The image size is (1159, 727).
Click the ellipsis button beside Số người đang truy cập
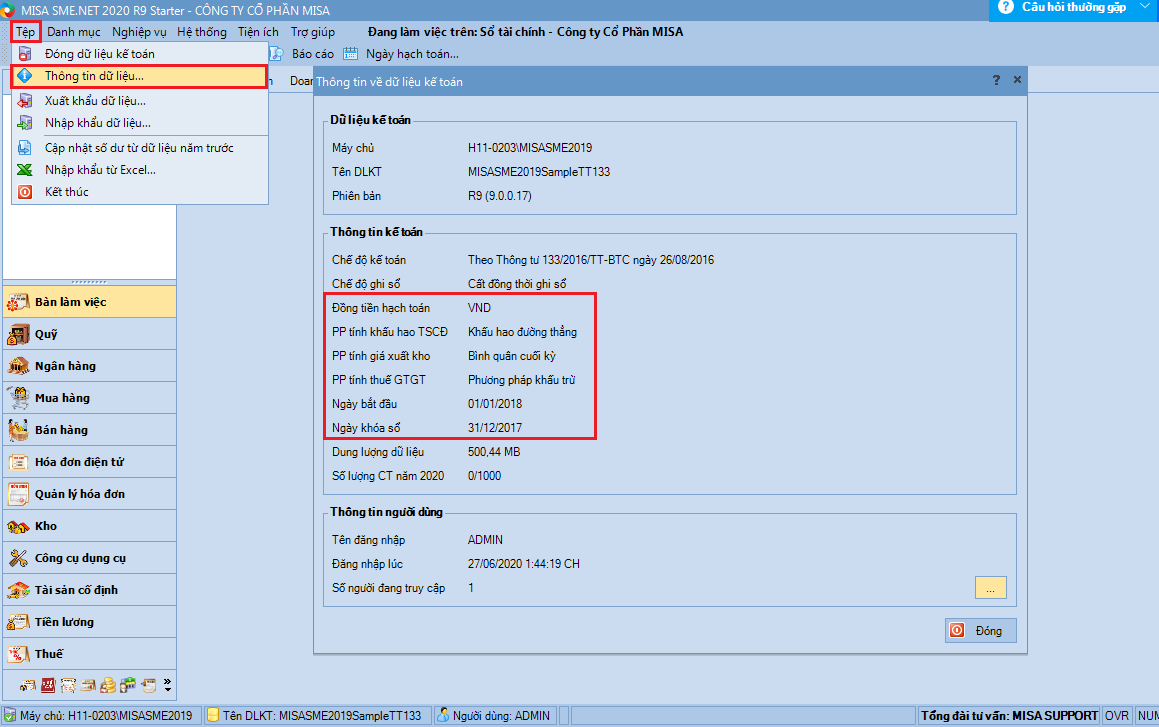(x=990, y=588)
